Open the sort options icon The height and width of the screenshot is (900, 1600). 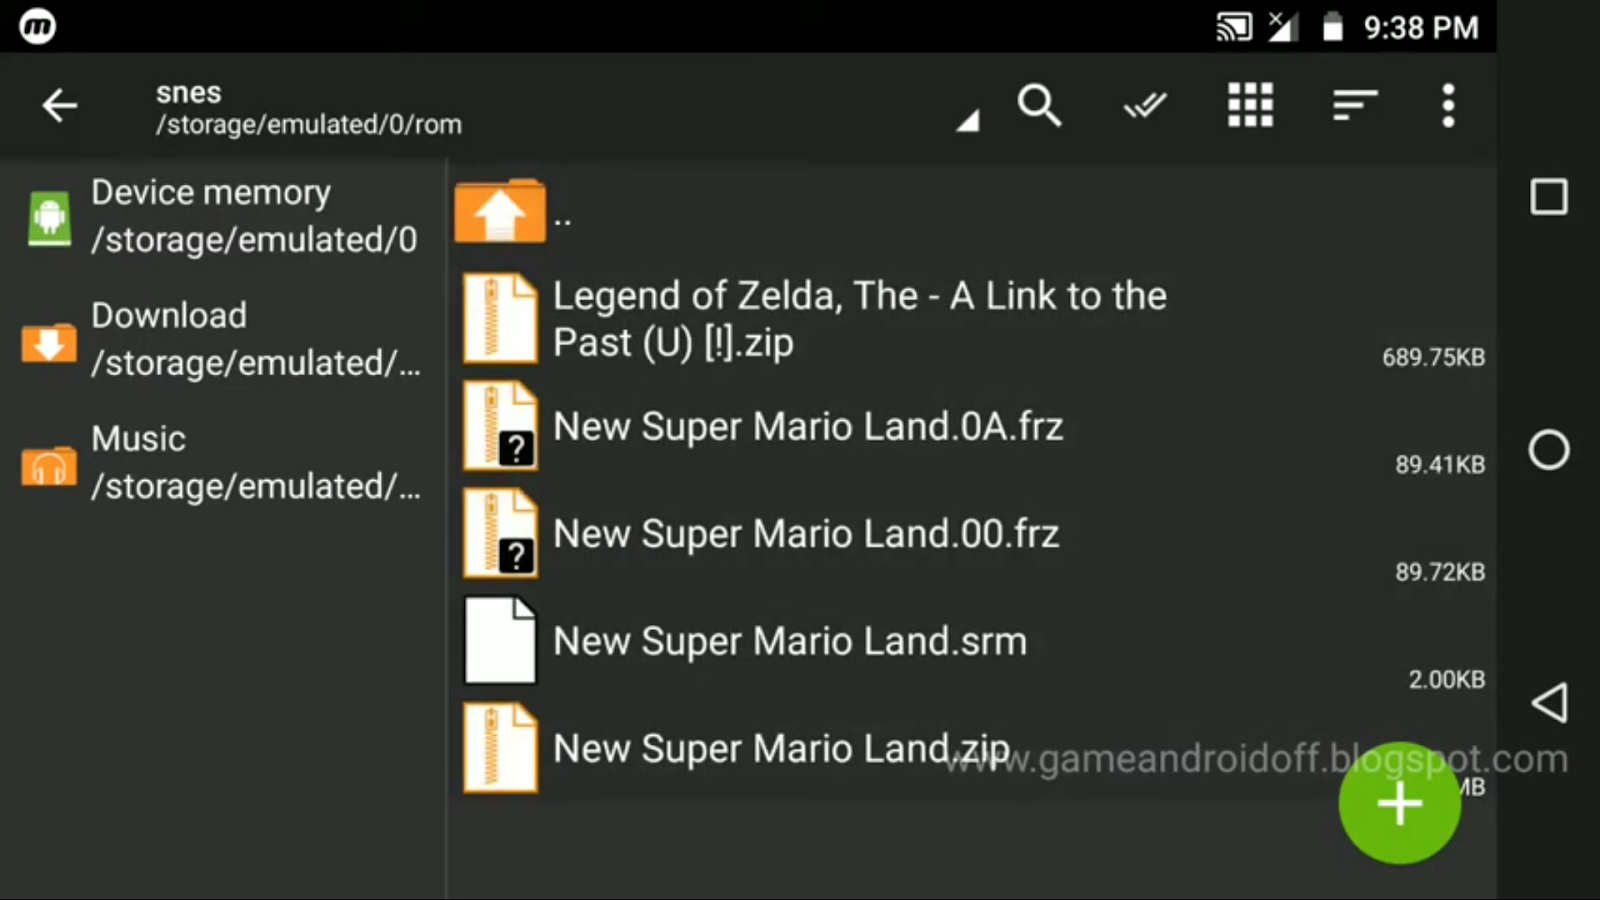pyautogui.click(x=1355, y=105)
